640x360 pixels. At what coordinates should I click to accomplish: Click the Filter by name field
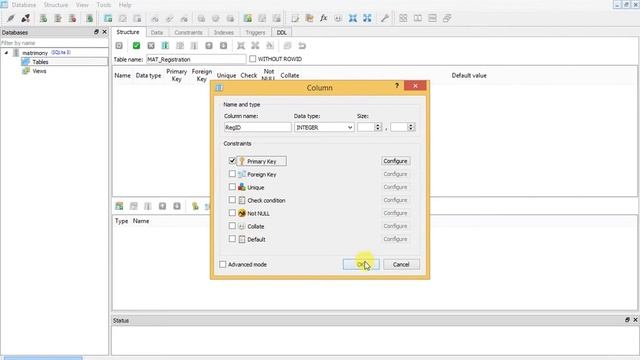click(x=54, y=43)
